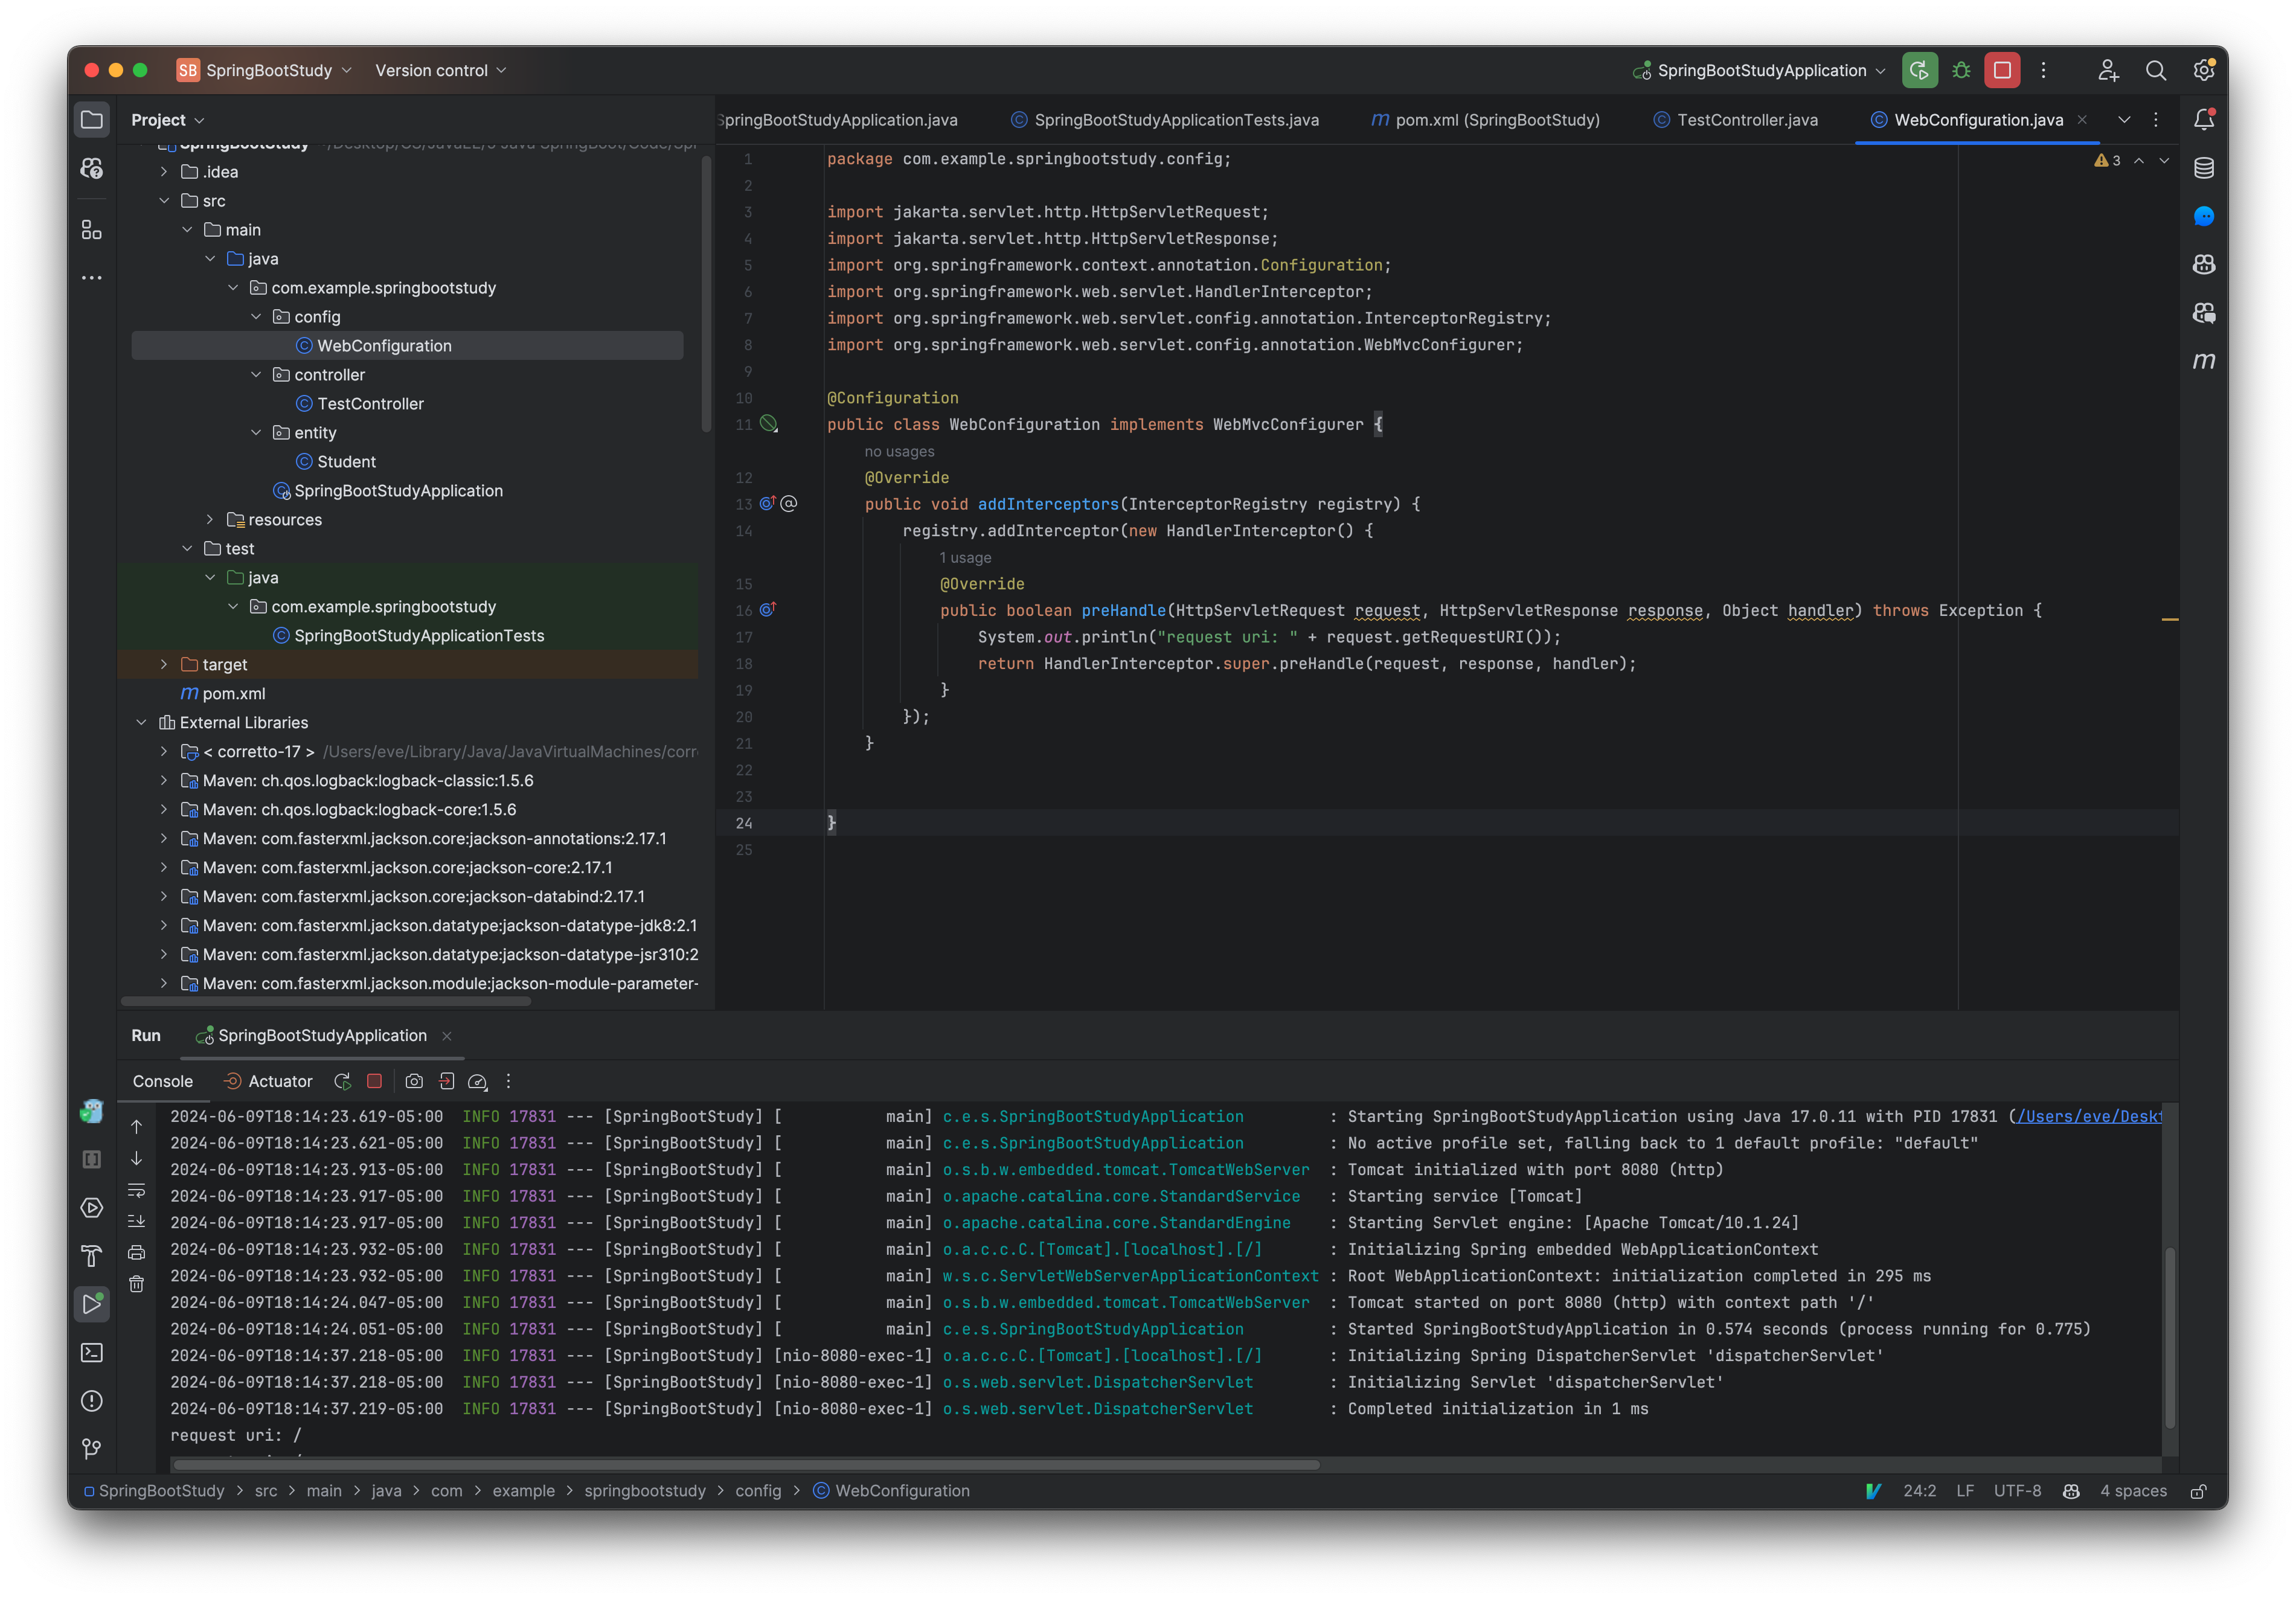Expand the .idea folder
The width and height of the screenshot is (2296, 1599).
[164, 172]
